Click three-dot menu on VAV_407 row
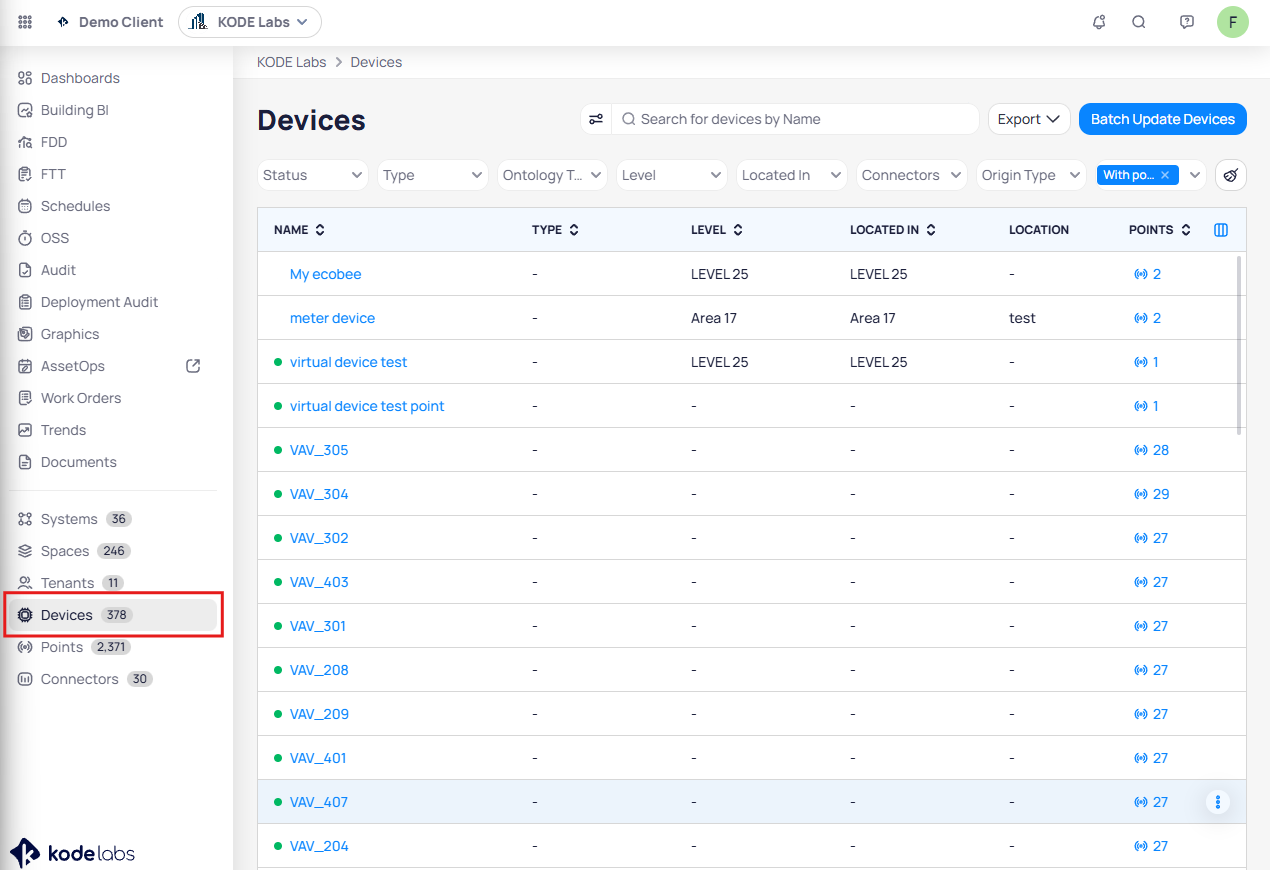This screenshot has height=870, width=1270. (1217, 802)
